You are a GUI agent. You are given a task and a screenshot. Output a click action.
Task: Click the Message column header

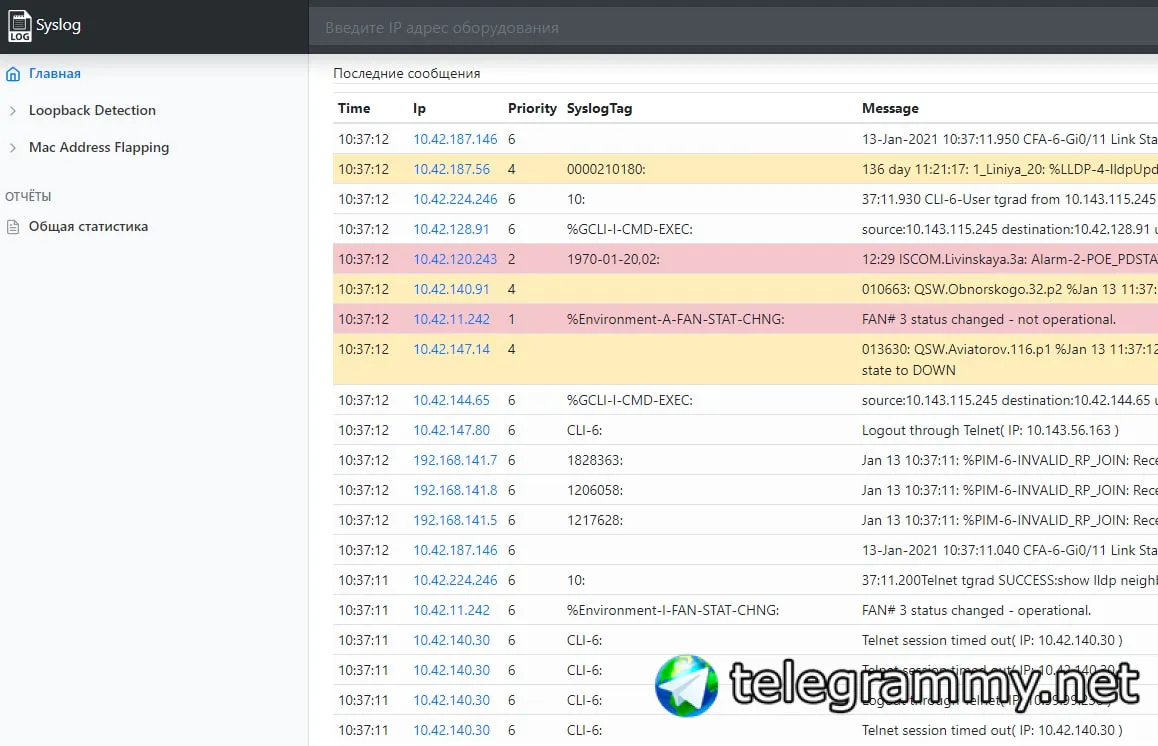890,109
